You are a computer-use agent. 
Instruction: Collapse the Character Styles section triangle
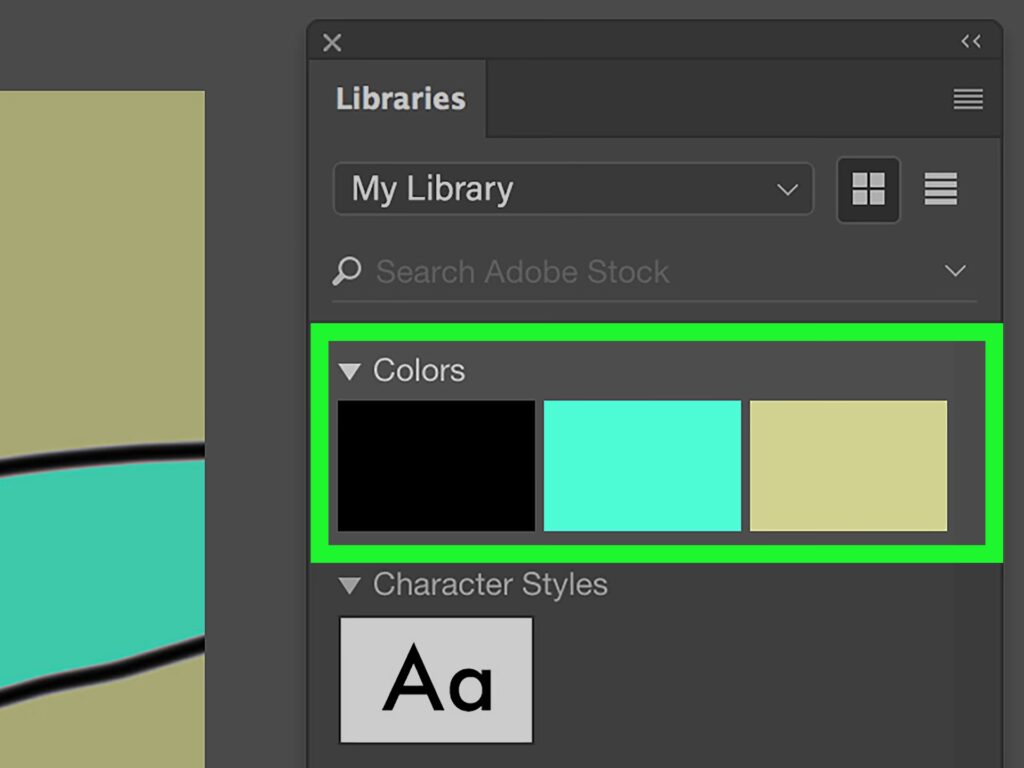coord(349,585)
